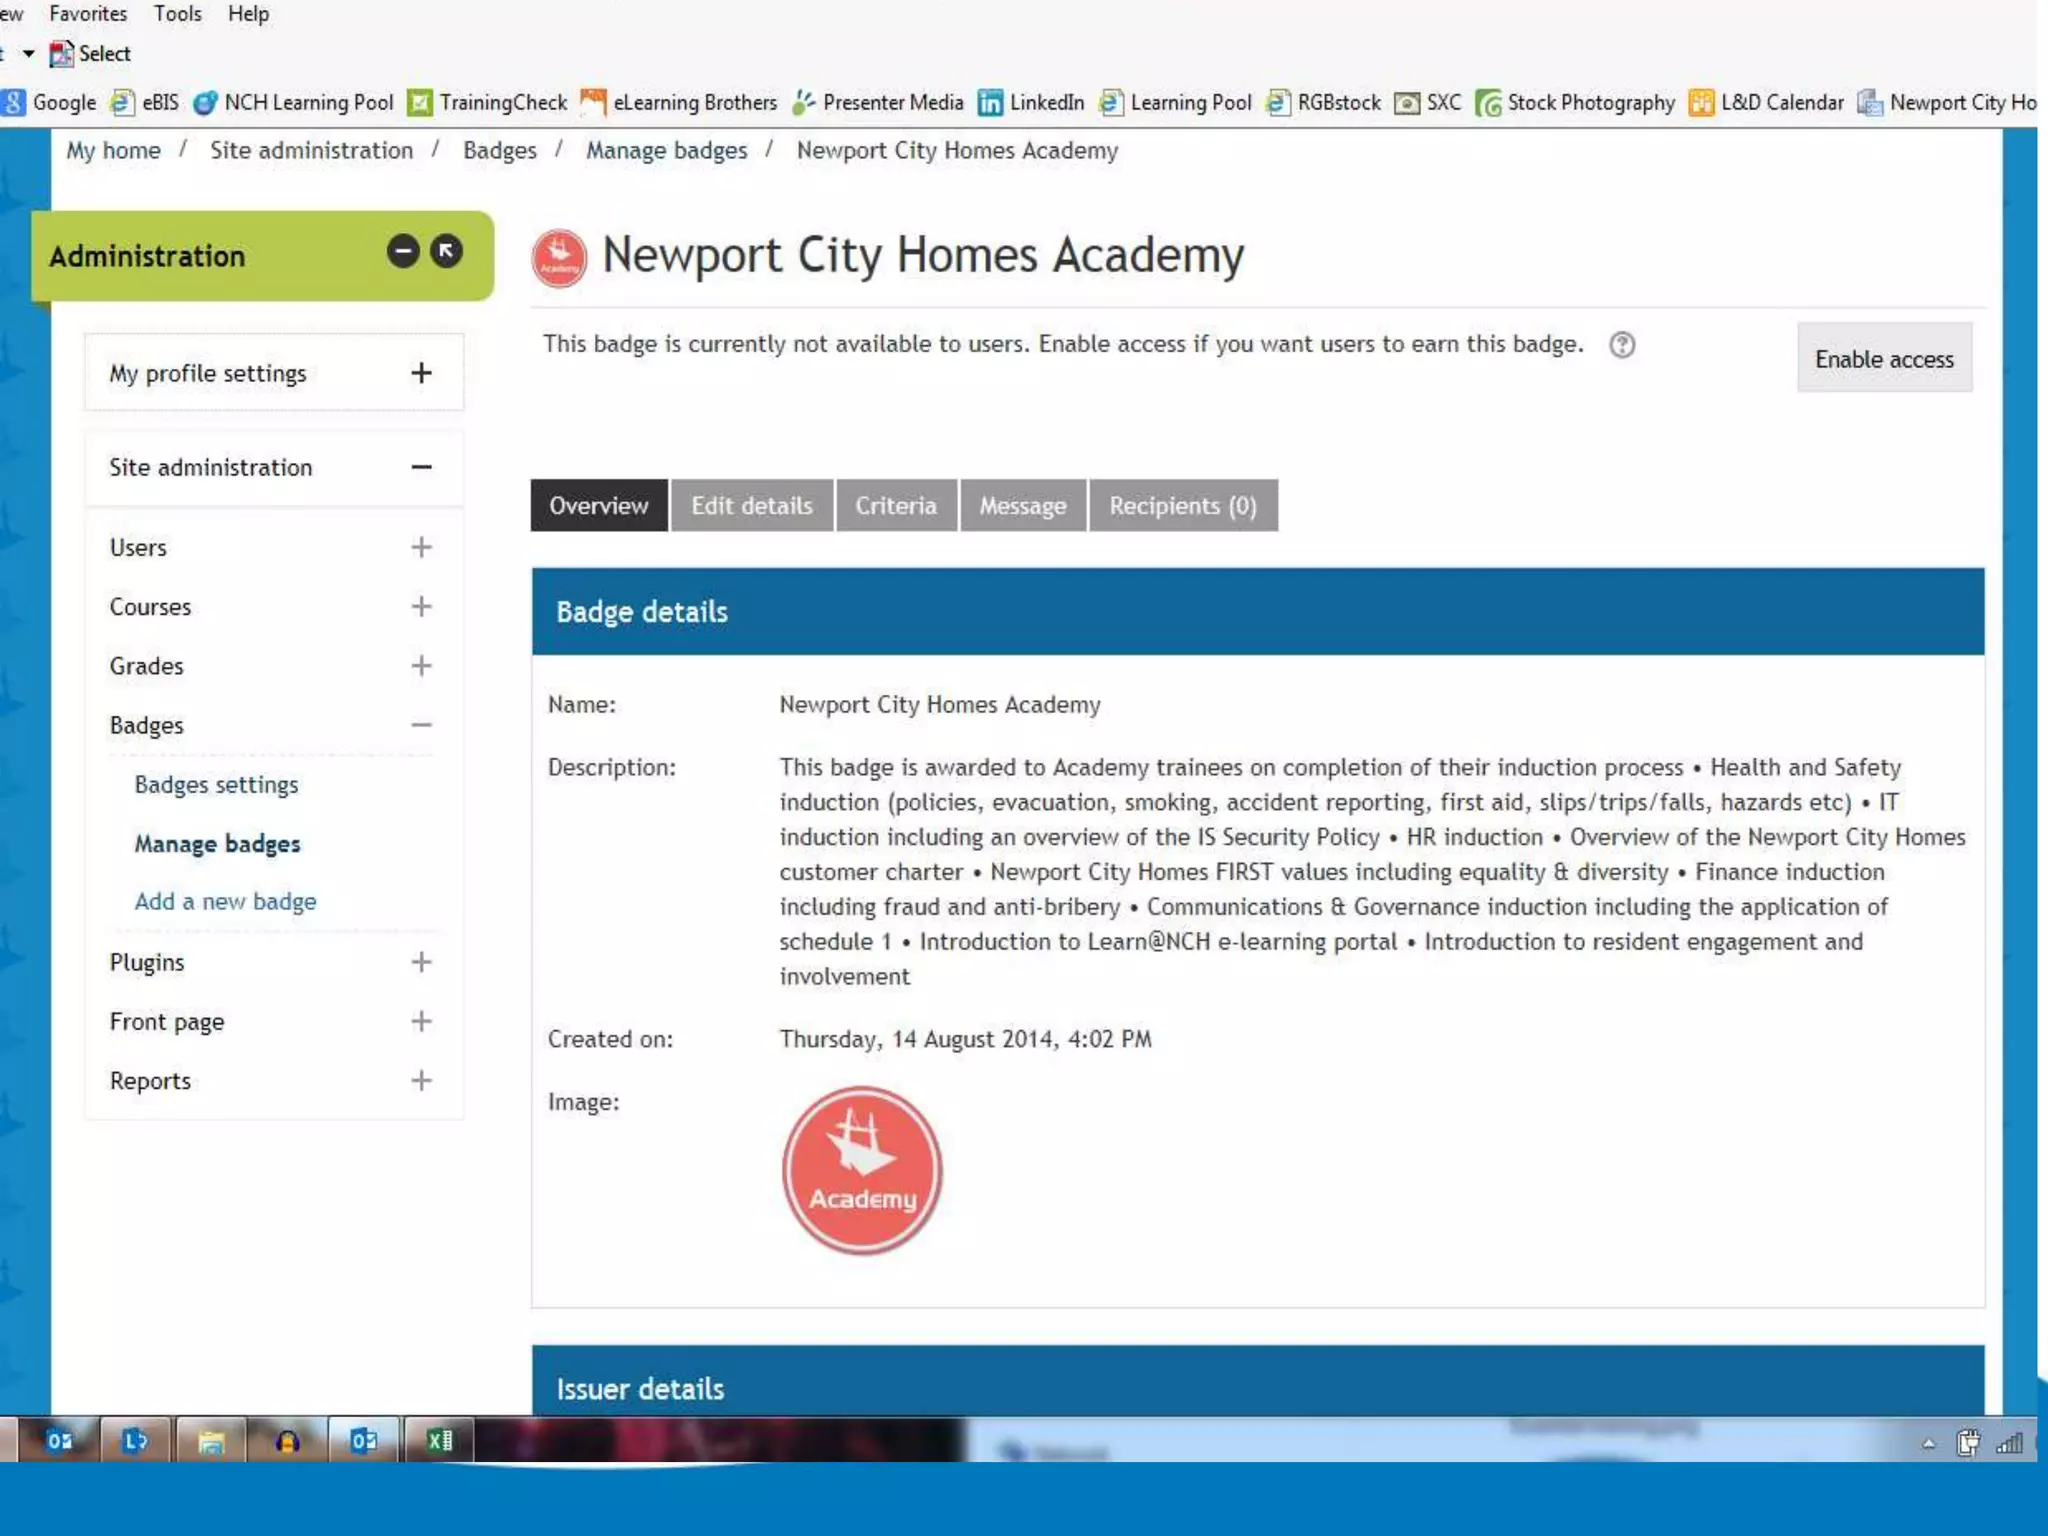Collapse the Site administration section
The width and height of the screenshot is (2048, 1536).
(421, 467)
